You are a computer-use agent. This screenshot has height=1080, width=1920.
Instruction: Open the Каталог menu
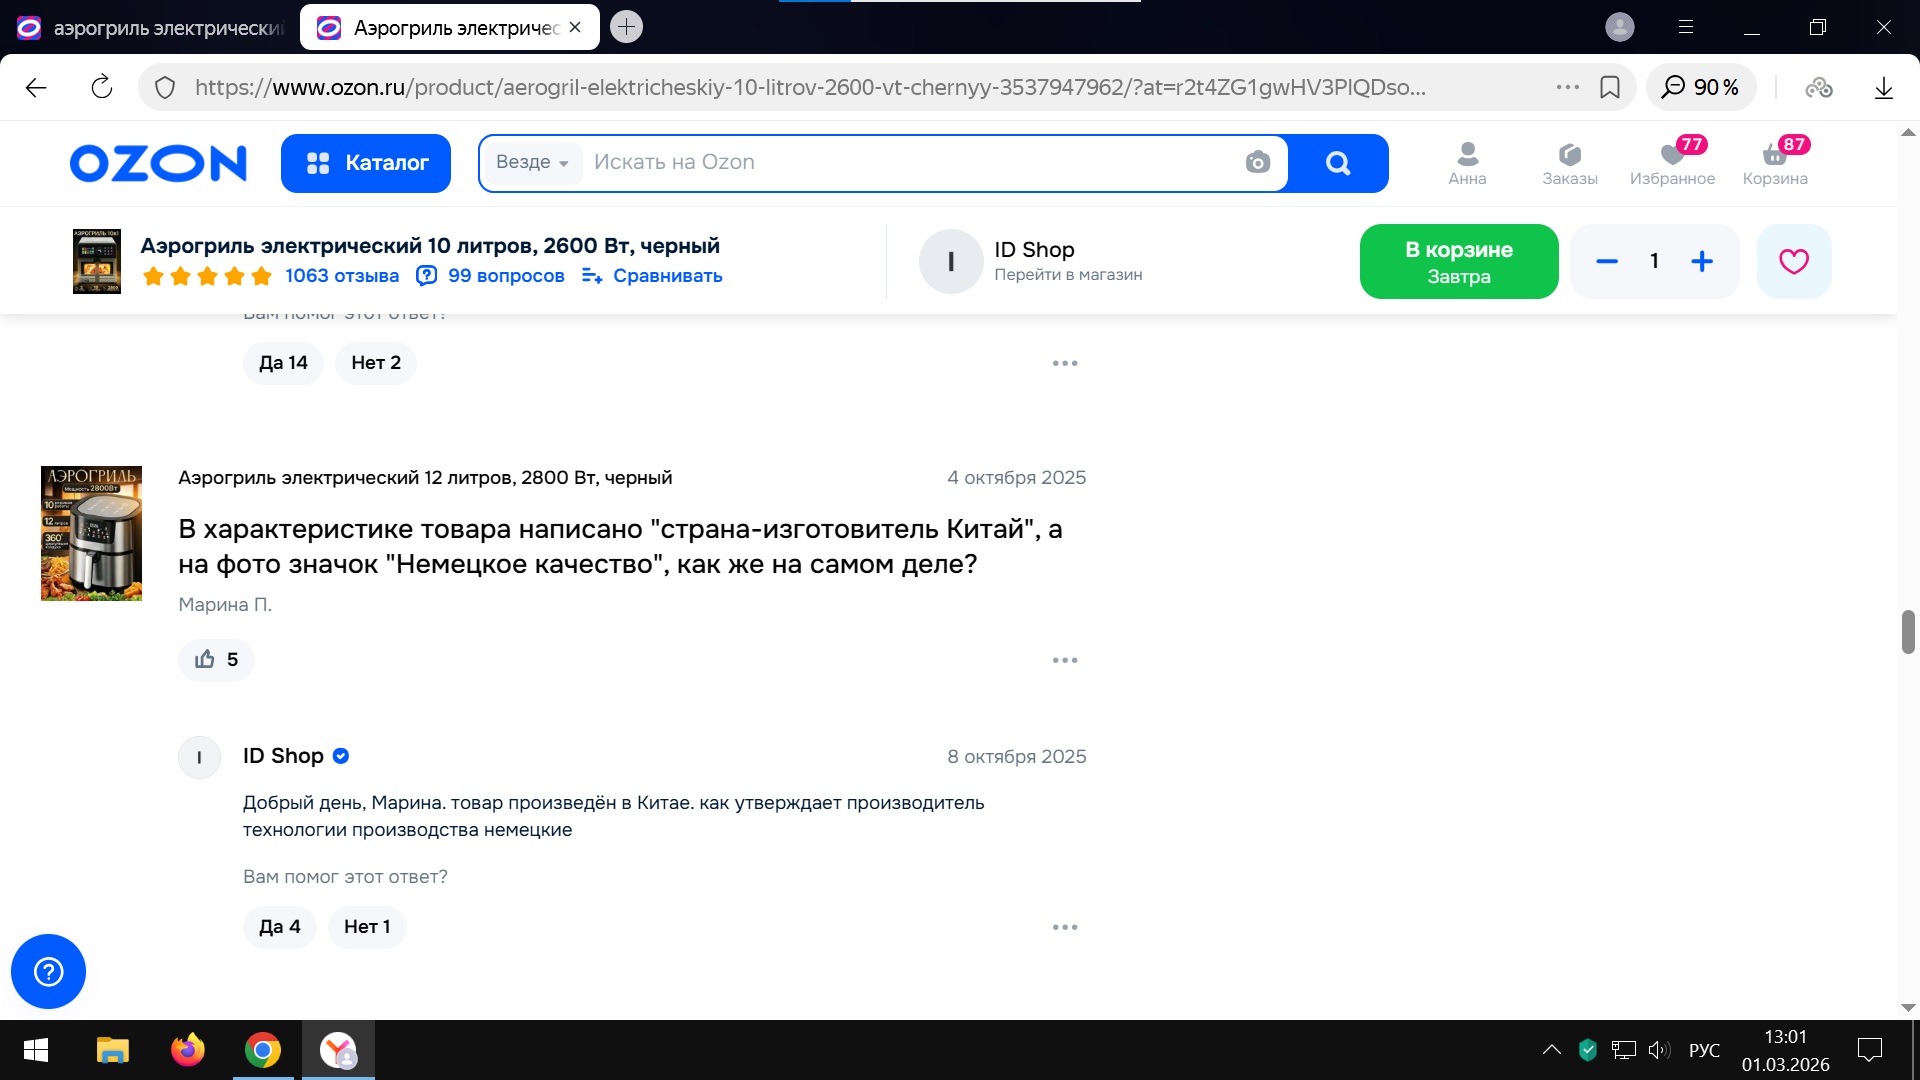click(x=366, y=163)
